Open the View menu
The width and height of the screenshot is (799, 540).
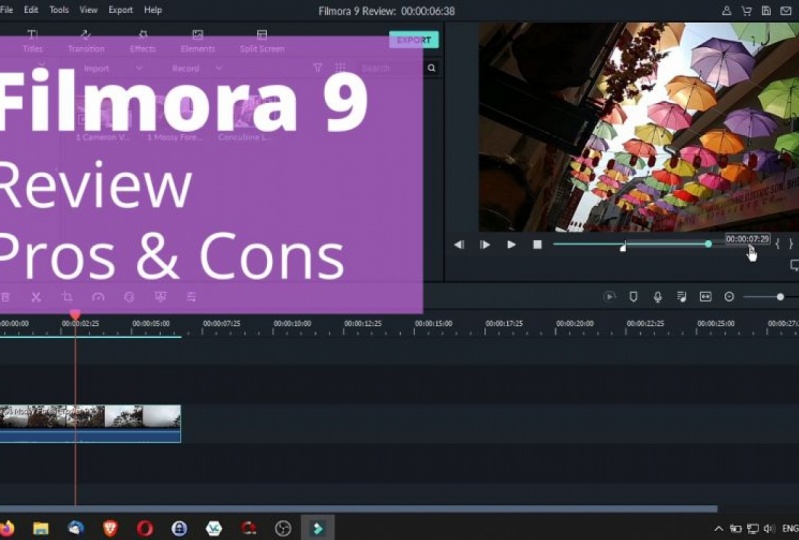click(88, 10)
